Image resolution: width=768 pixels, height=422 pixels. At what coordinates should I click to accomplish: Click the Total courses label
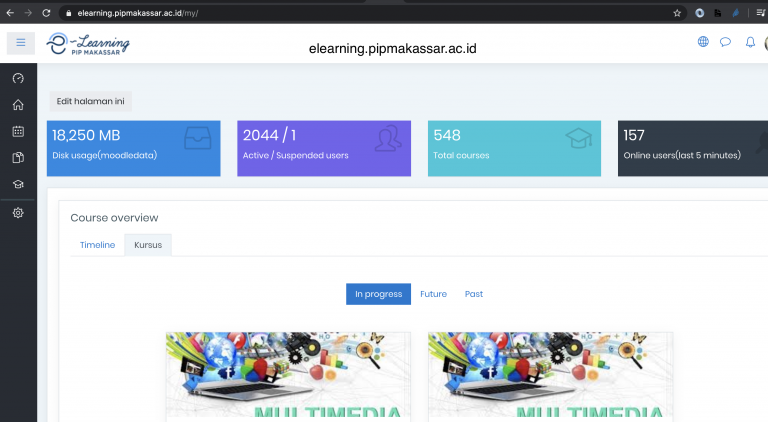pos(461,156)
